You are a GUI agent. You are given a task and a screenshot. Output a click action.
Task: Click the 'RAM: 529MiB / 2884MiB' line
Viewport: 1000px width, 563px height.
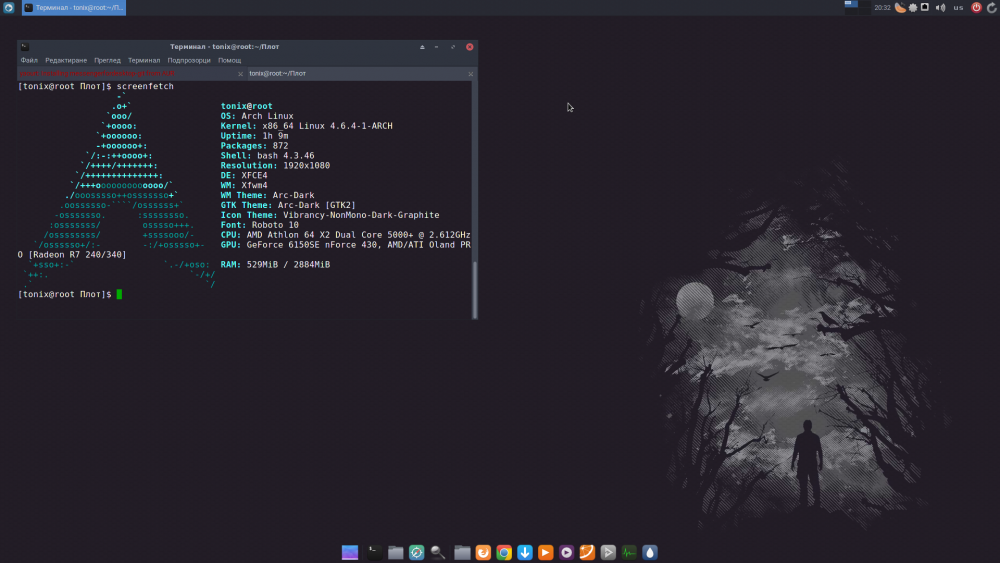pos(276,264)
